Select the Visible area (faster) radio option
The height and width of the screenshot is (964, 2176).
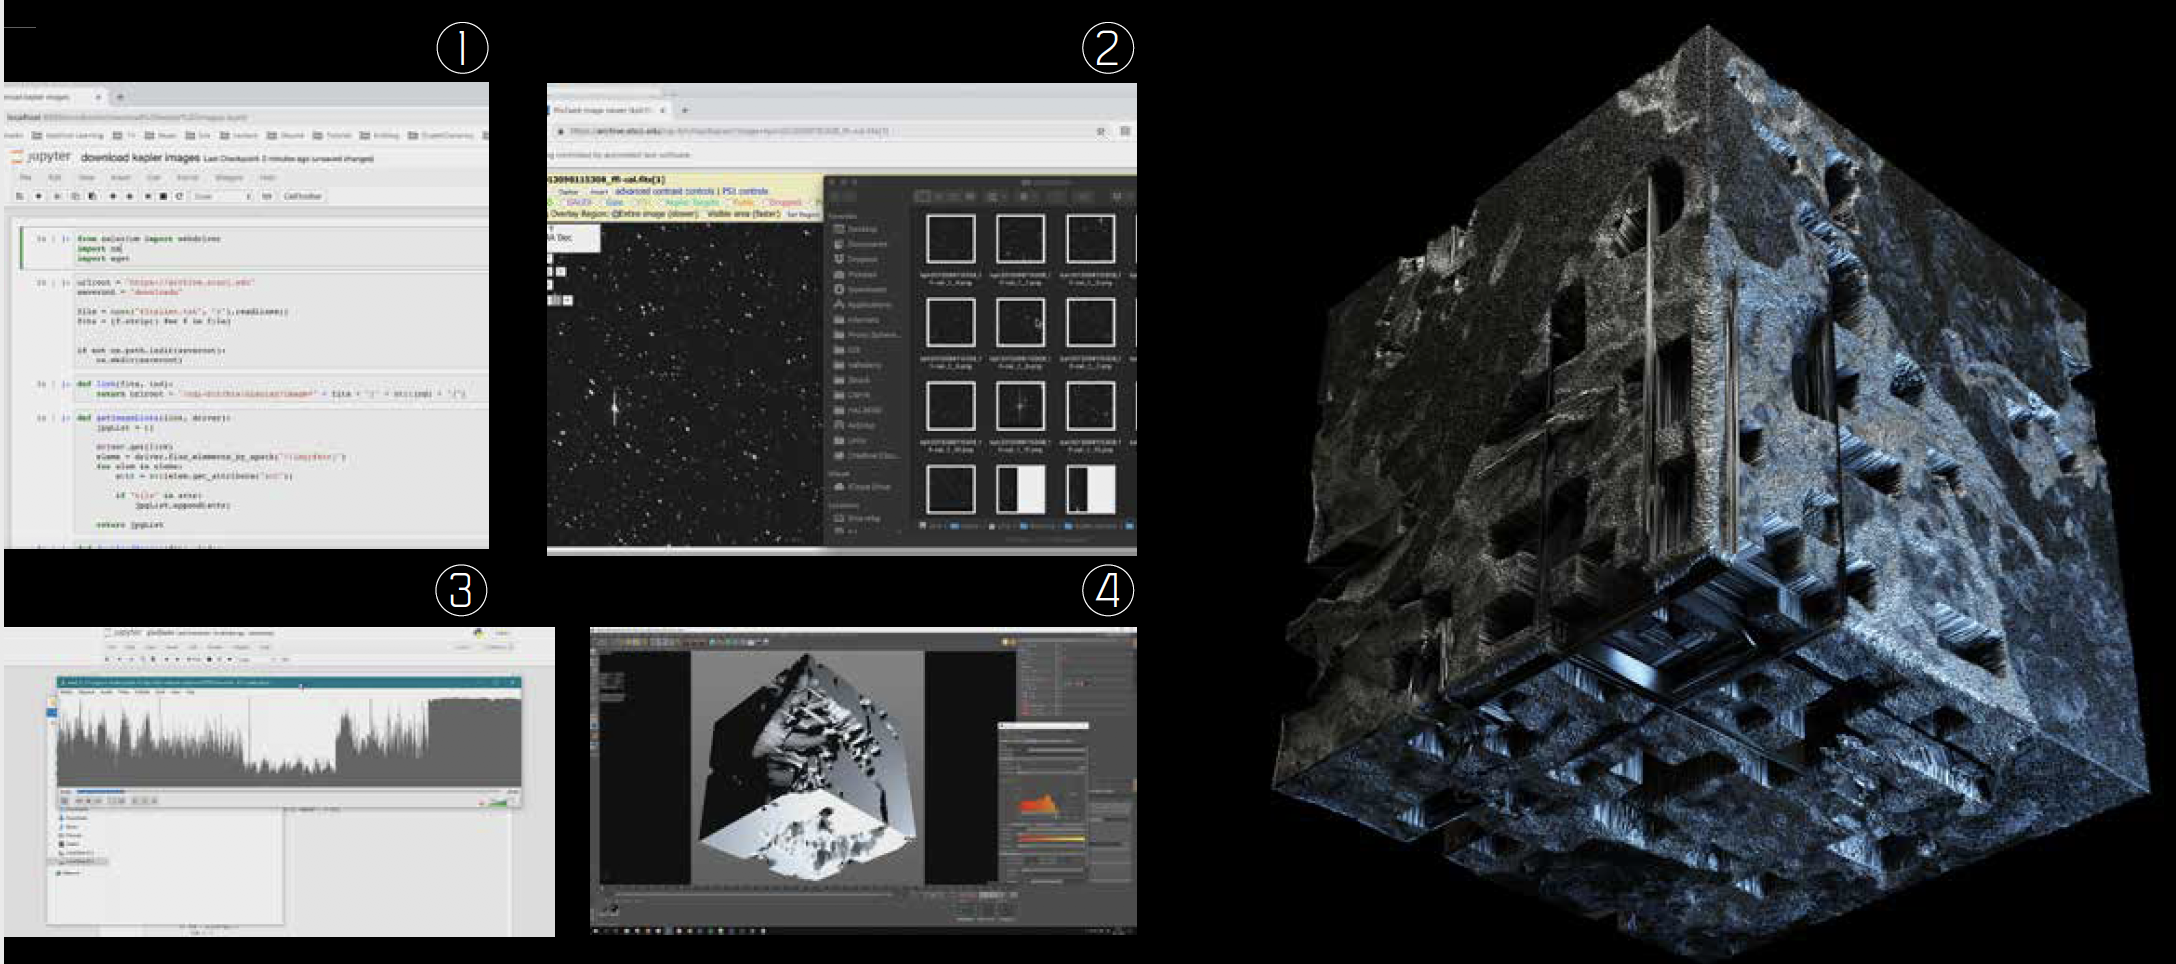[742, 214]
